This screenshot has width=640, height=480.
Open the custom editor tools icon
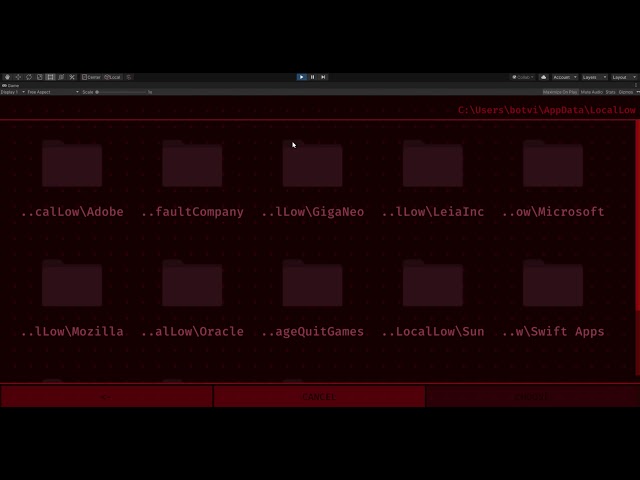pyautogui.click(x=72, y=77)
